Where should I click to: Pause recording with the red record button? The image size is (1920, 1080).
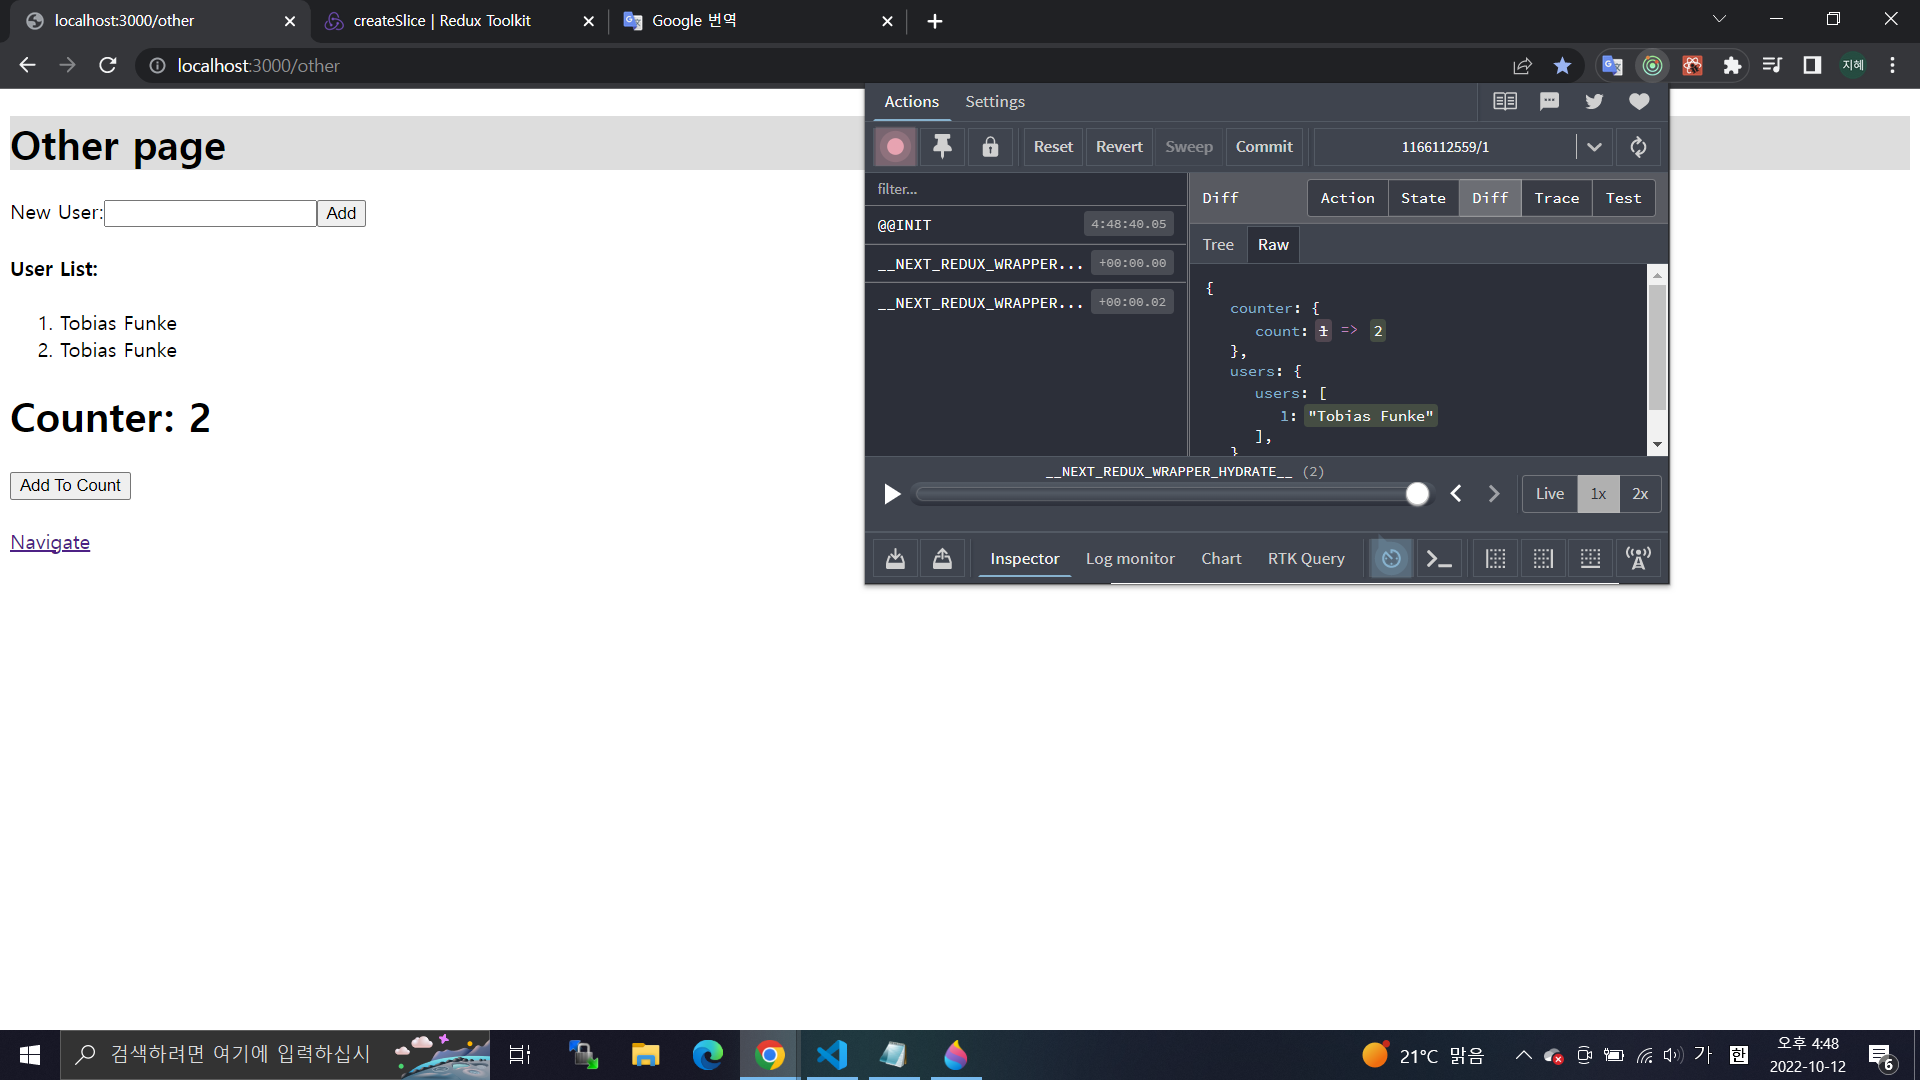pos(895,147)
